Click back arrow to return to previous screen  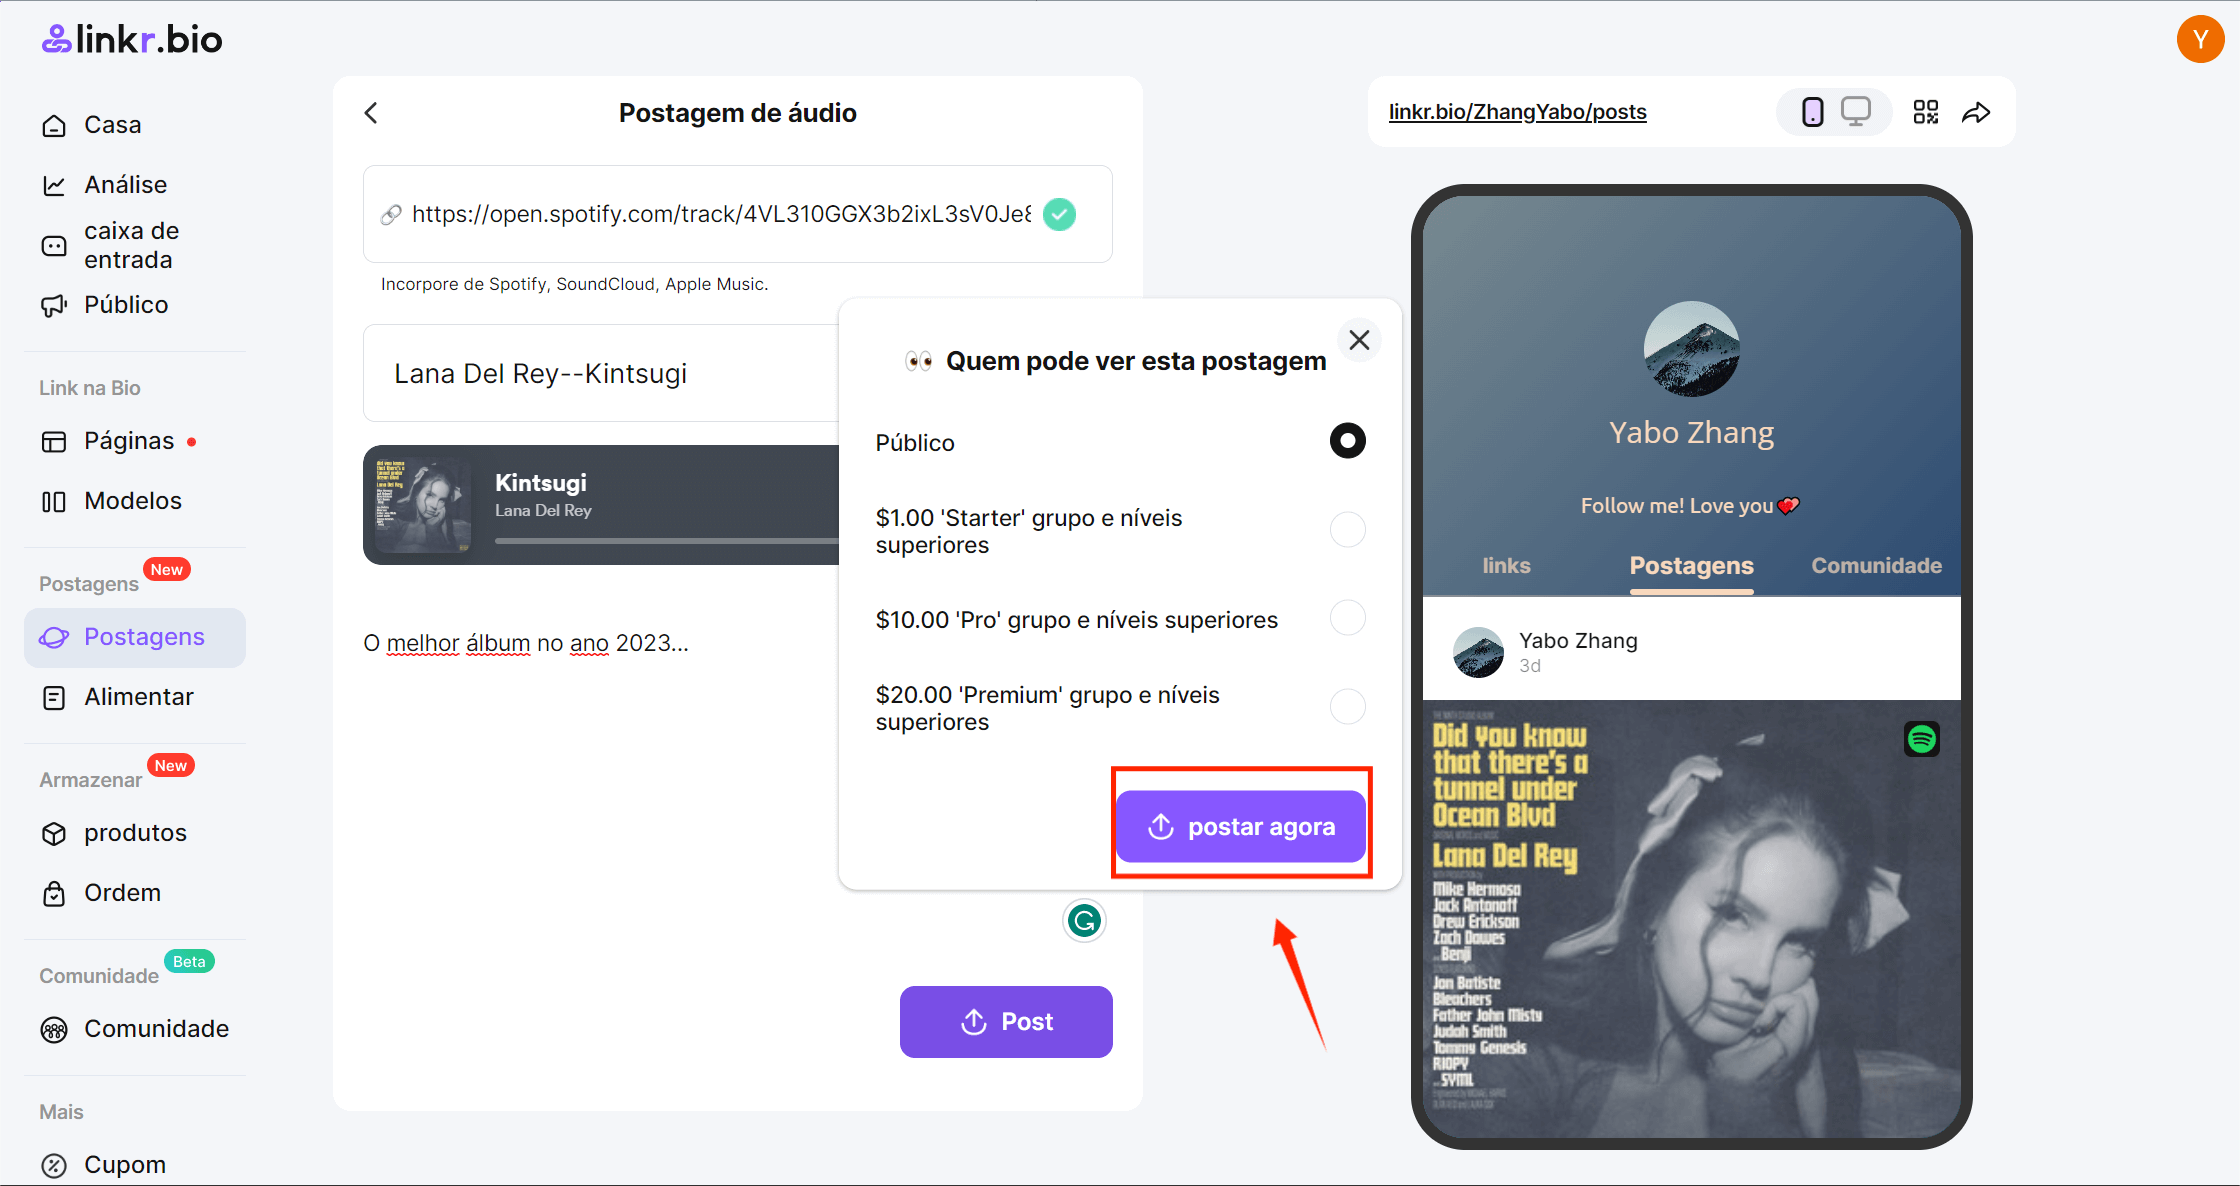(x=370, y=113)
